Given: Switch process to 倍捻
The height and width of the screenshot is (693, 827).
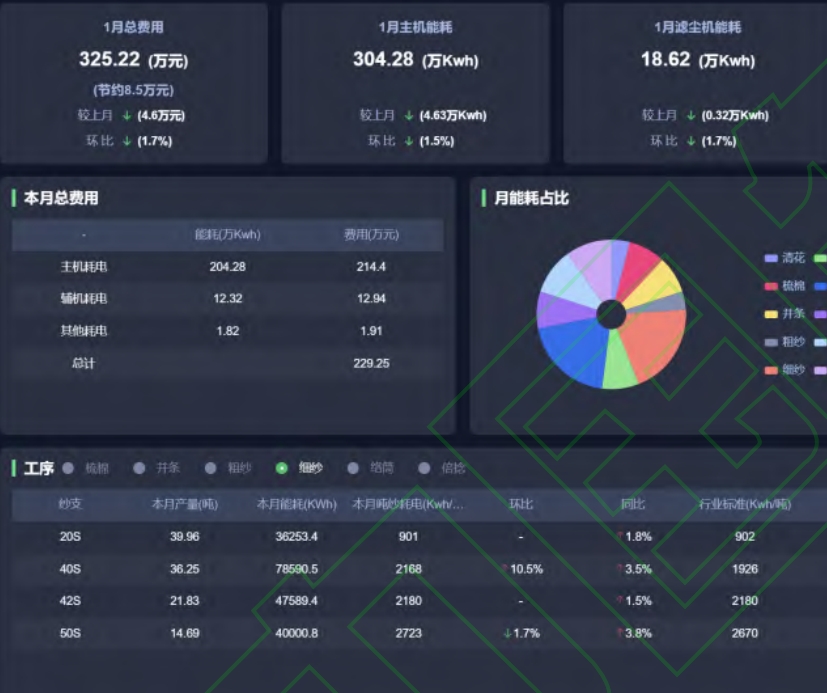Looking at the screenshot, I should pos(424,468).
